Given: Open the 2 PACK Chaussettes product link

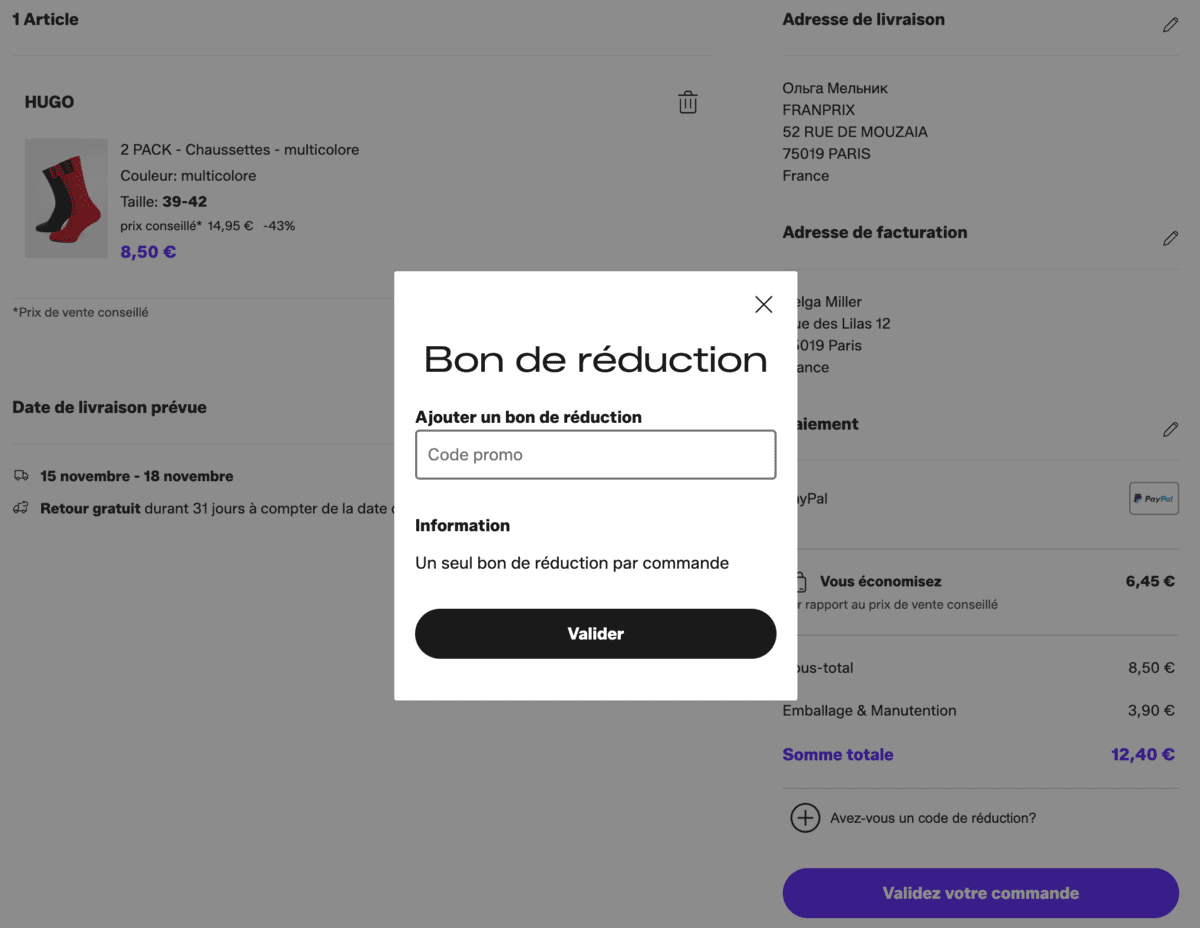Looking at the screenshot, I should click(239, 149).
